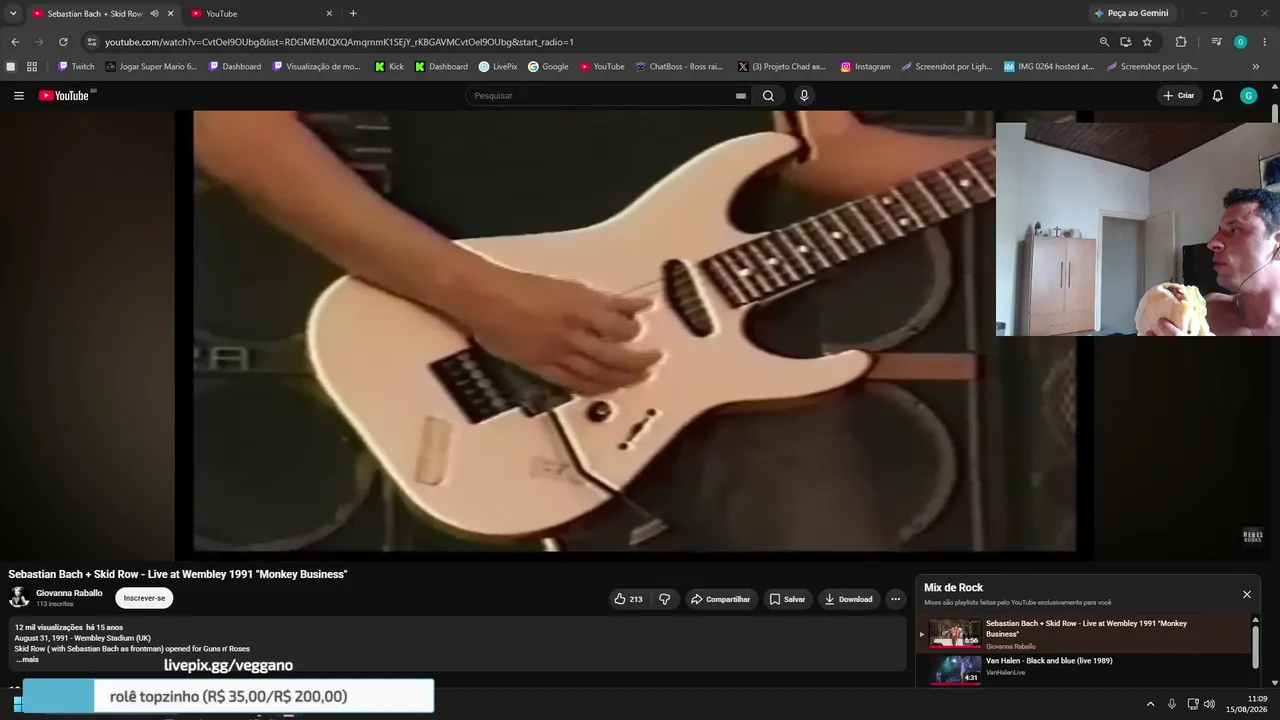
Task: Open more actions for the video
Action: click(x=895, y=599)
